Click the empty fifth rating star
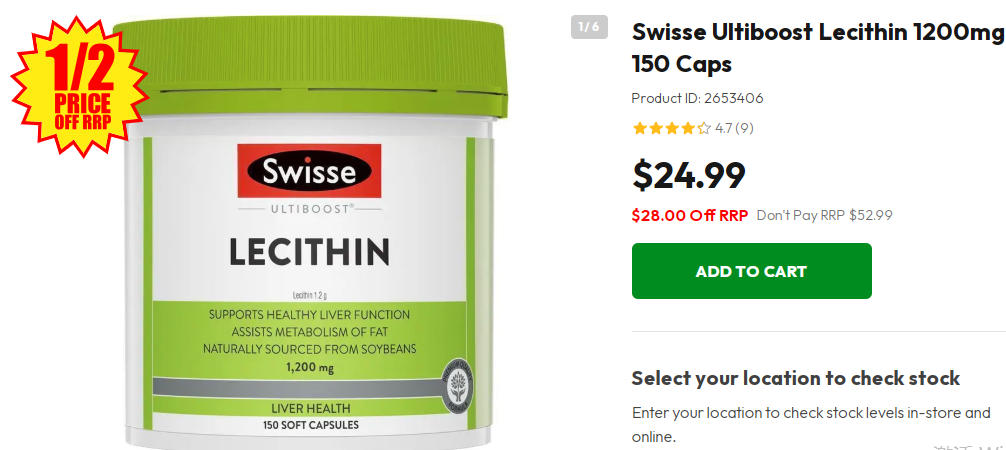 coord(704,128)
